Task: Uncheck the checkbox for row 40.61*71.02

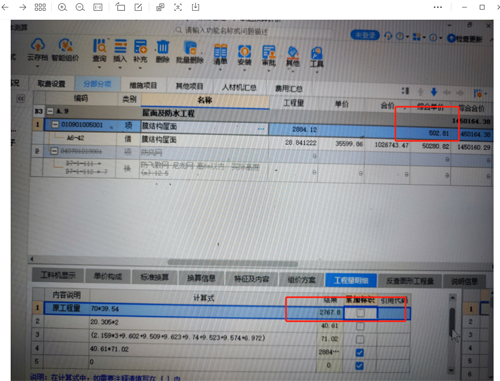Action: coord(360,352)
